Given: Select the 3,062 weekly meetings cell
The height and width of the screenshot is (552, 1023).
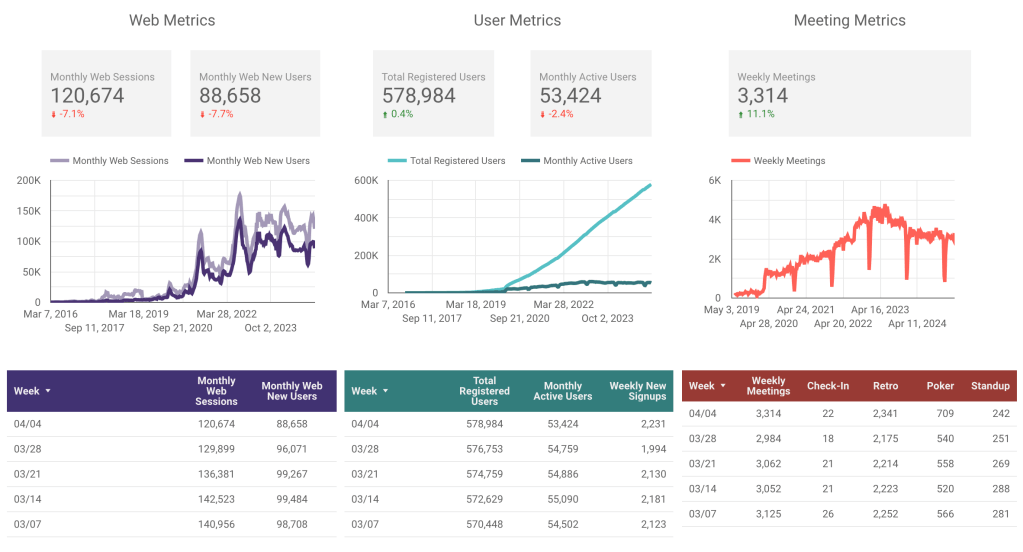Looking at the screenshot, I should (768, 464).
